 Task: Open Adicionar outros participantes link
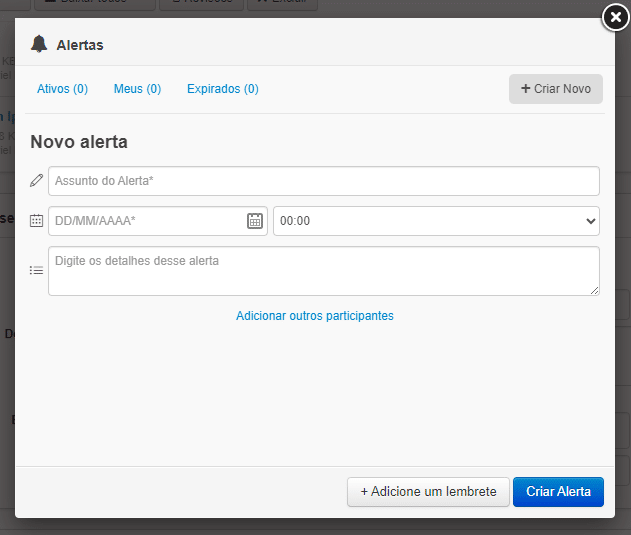315,316
